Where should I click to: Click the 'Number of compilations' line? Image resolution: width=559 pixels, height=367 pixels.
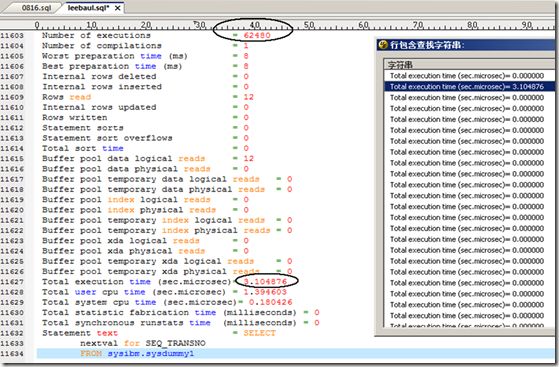click(102, 46)
